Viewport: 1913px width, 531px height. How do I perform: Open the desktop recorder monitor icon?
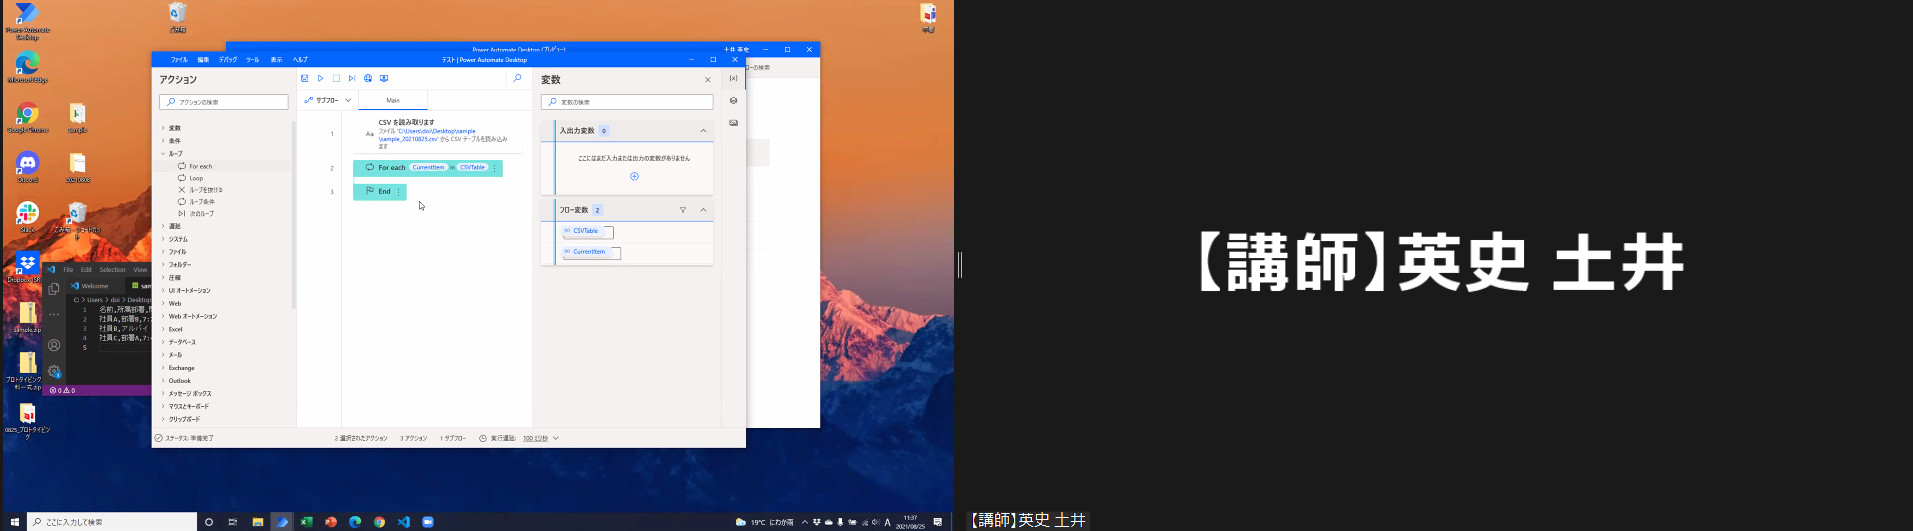384,78
